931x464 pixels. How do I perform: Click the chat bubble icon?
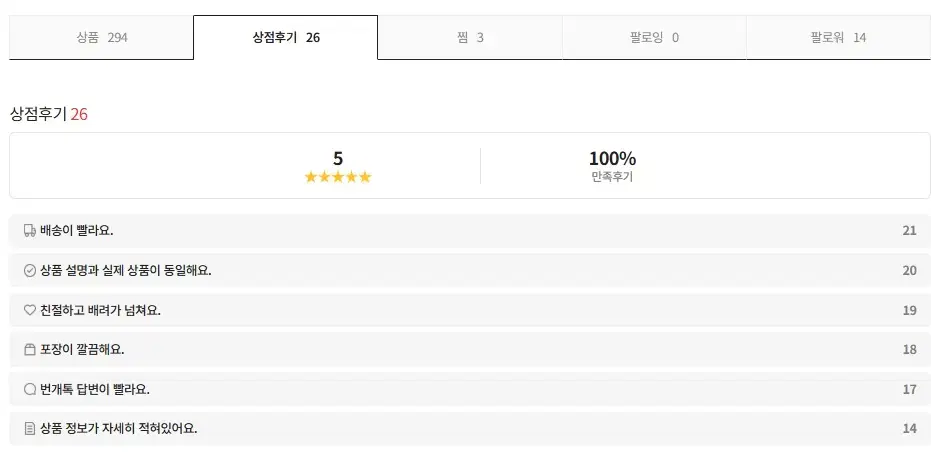(29, 389)
